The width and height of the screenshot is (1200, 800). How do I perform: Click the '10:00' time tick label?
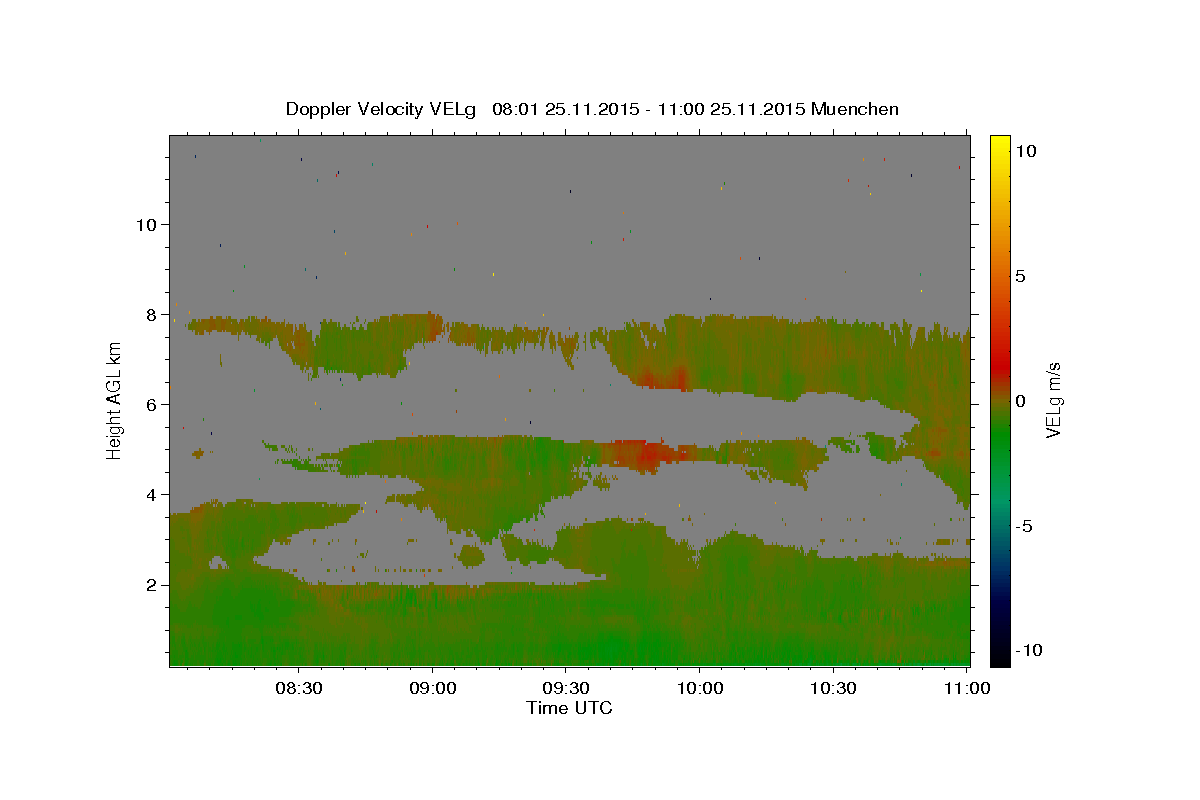coord(698,689)
